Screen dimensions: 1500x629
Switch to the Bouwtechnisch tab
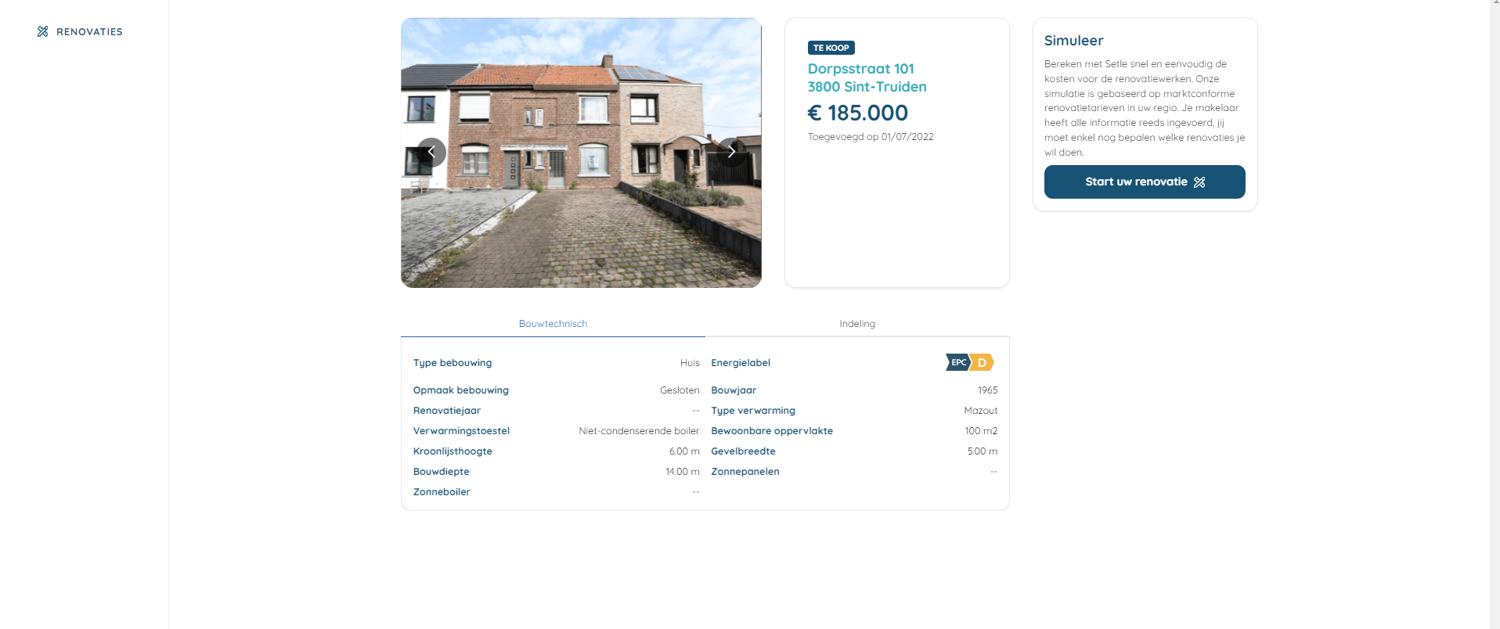click(x=553, y=324)
